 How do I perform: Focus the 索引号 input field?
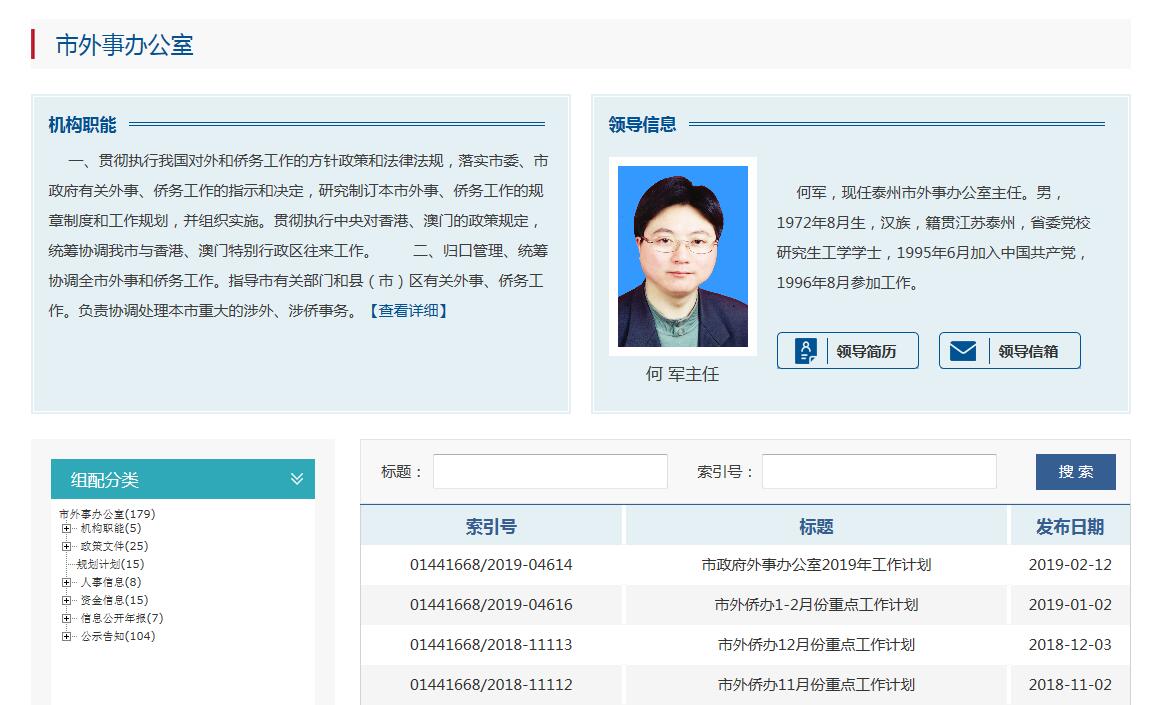click(879, 472)
